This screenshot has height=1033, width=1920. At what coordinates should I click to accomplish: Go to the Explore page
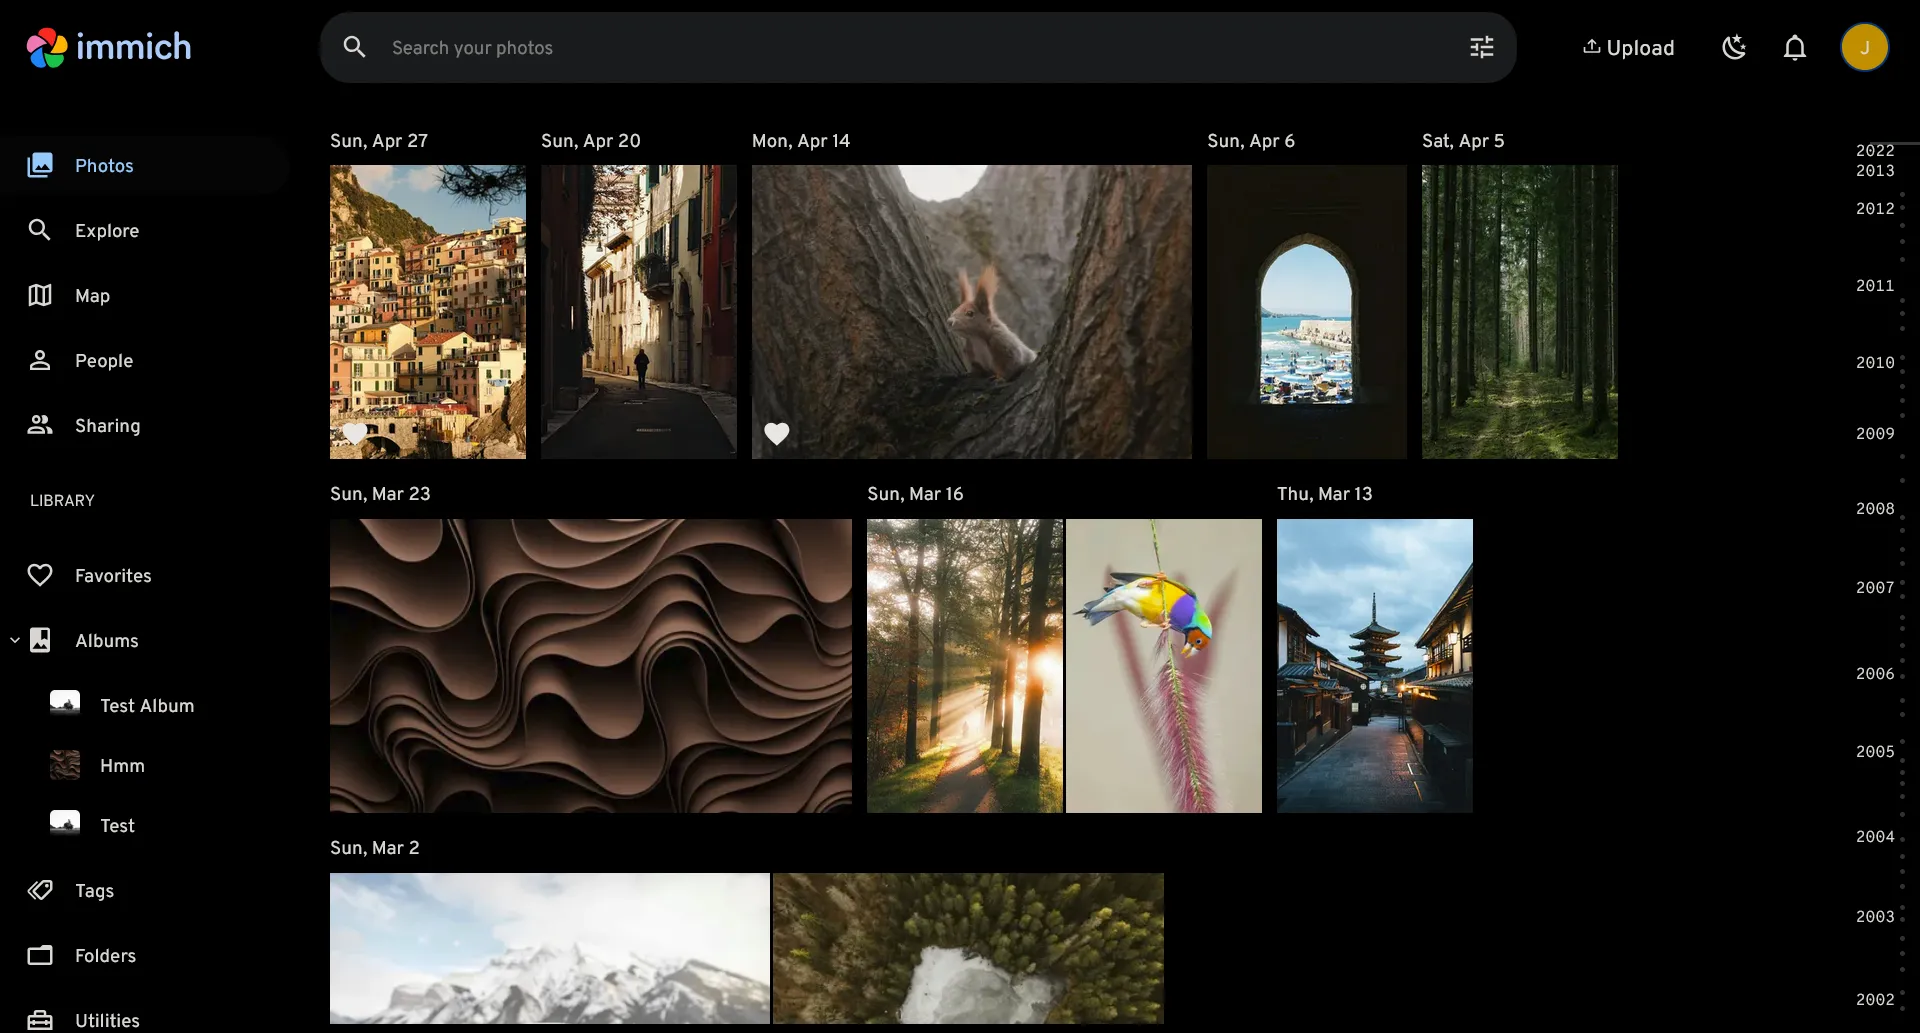click(x=106, y=231)
